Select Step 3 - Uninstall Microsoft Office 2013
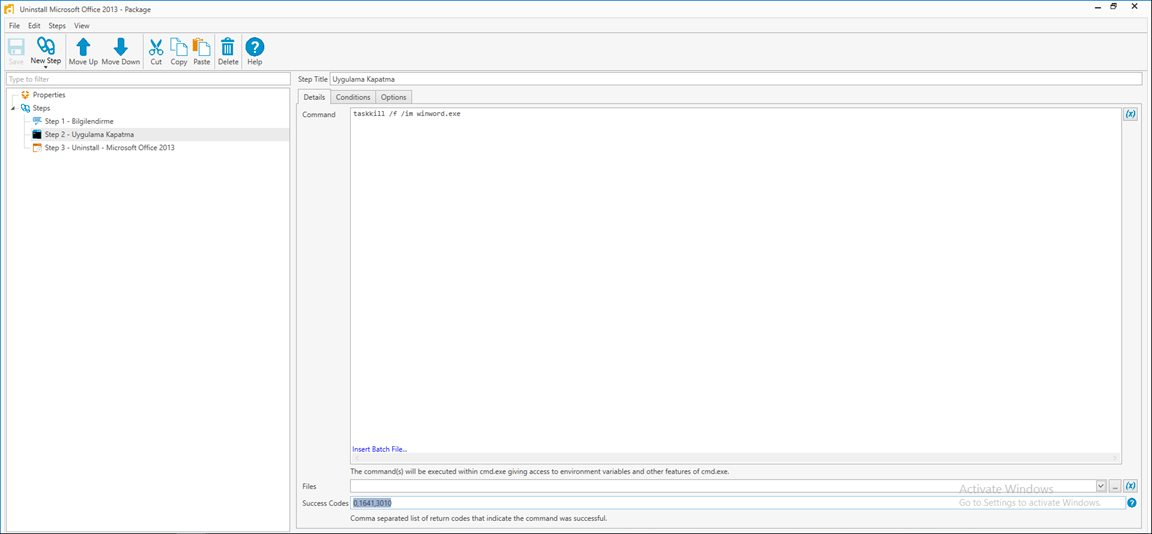 tap(109, 148)
